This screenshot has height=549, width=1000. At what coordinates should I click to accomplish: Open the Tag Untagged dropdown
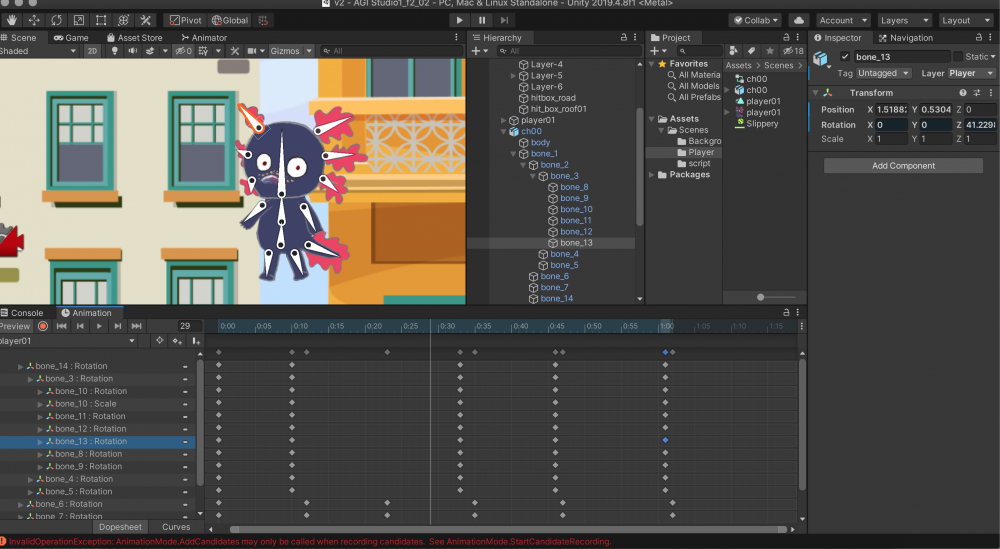(x=883, y=73)
